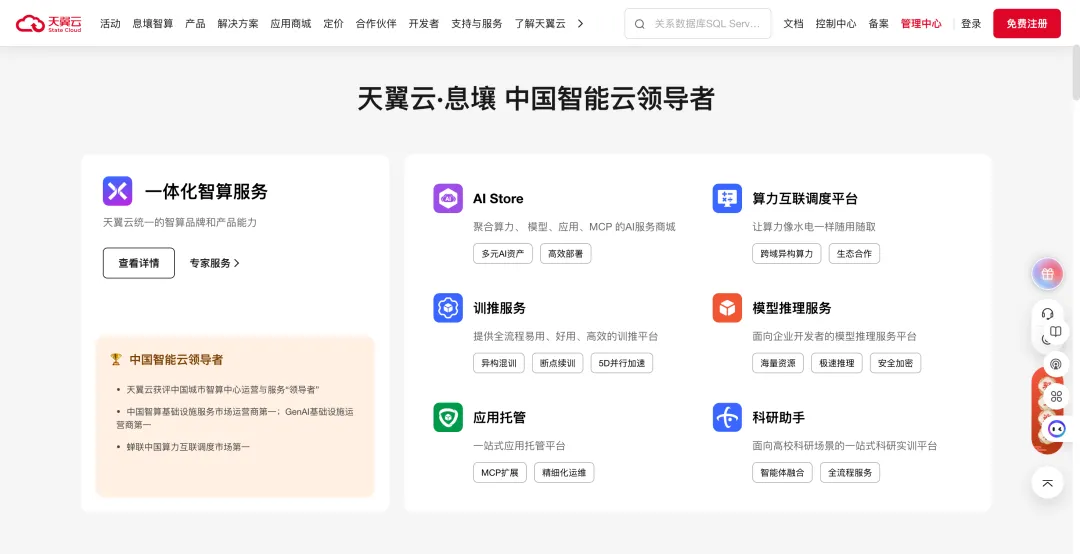Expand more navigation items with the chevron

(580, 23)
